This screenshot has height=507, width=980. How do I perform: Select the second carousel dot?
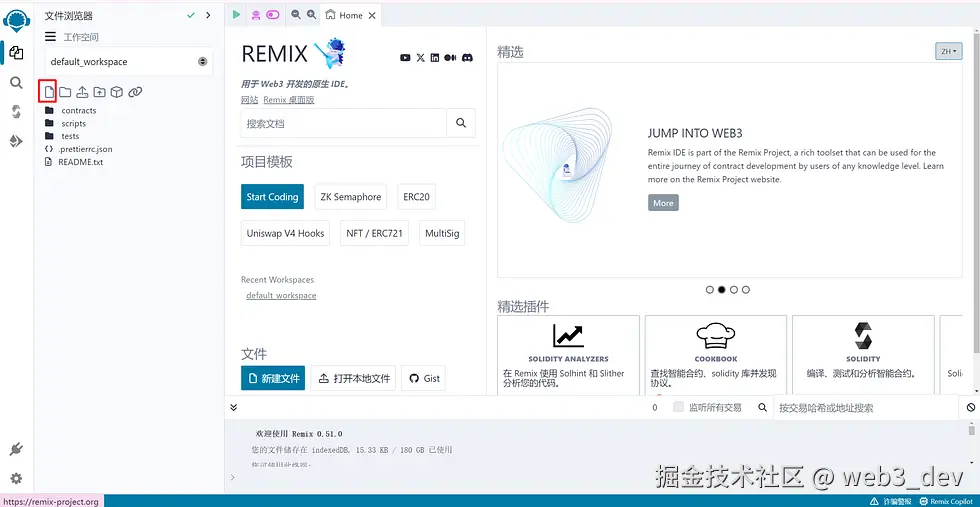pyautogui.click(x=721, y=289)
